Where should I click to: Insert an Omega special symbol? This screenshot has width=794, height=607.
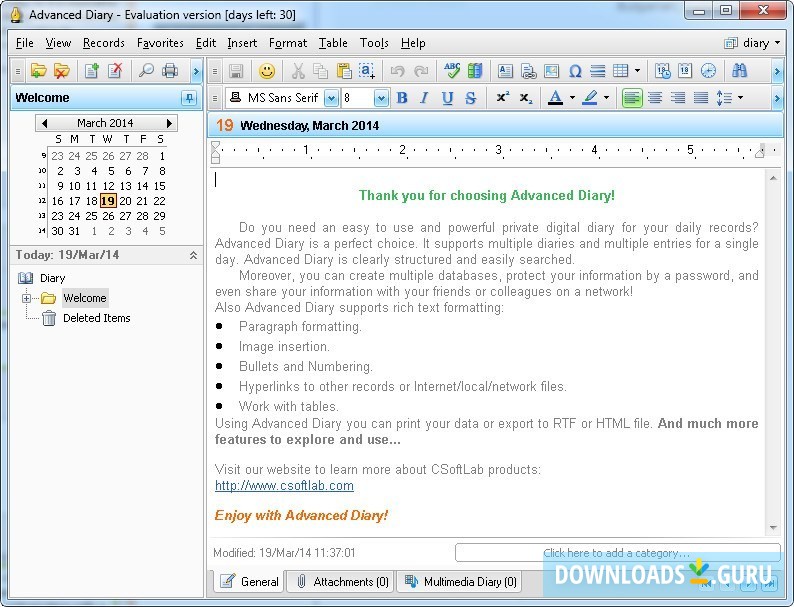tap(575, 71)
